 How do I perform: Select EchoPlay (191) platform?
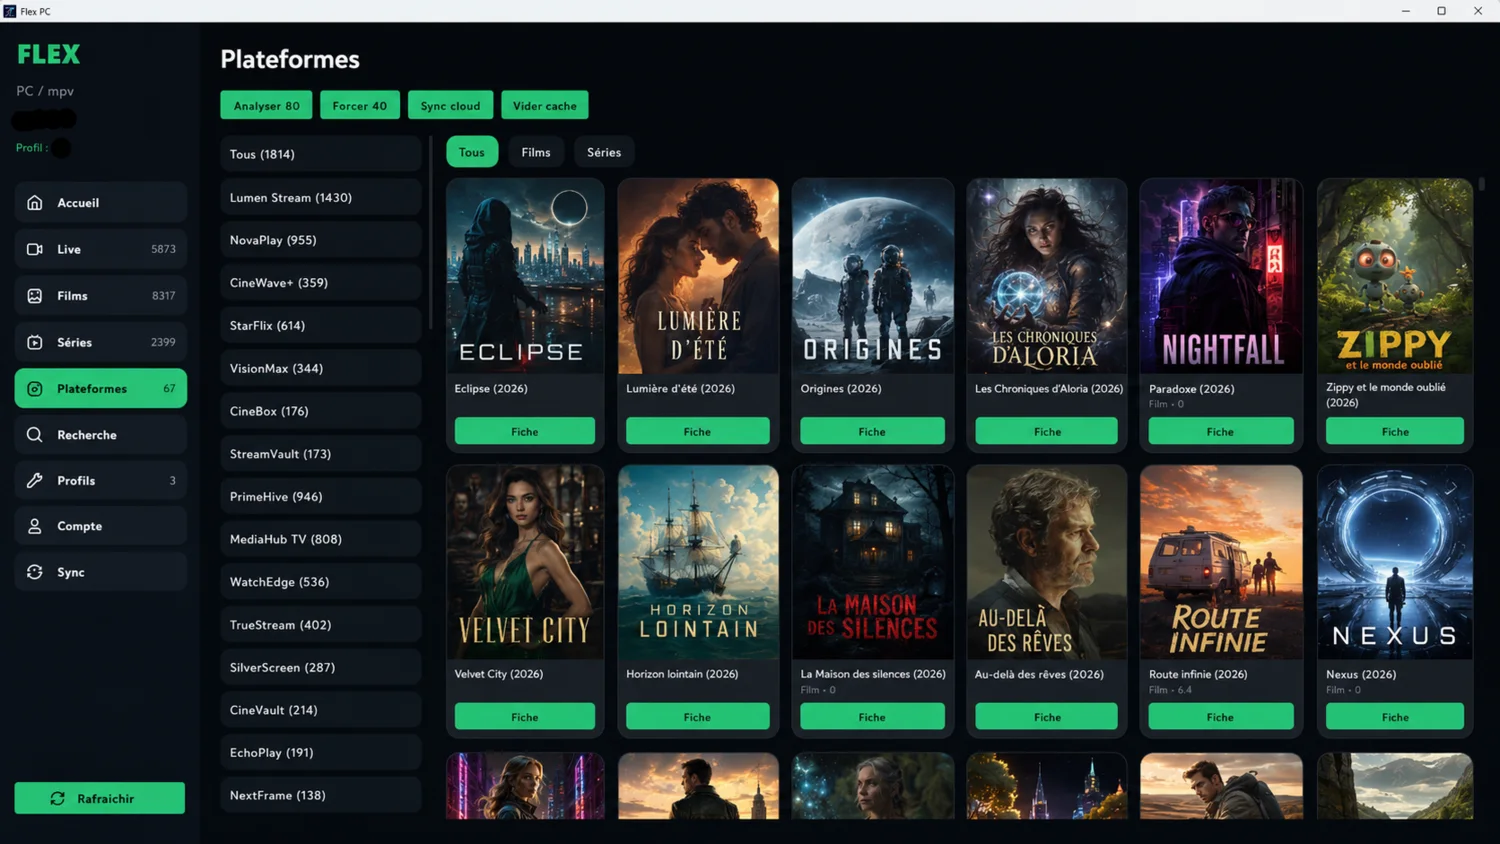(321, 753)
